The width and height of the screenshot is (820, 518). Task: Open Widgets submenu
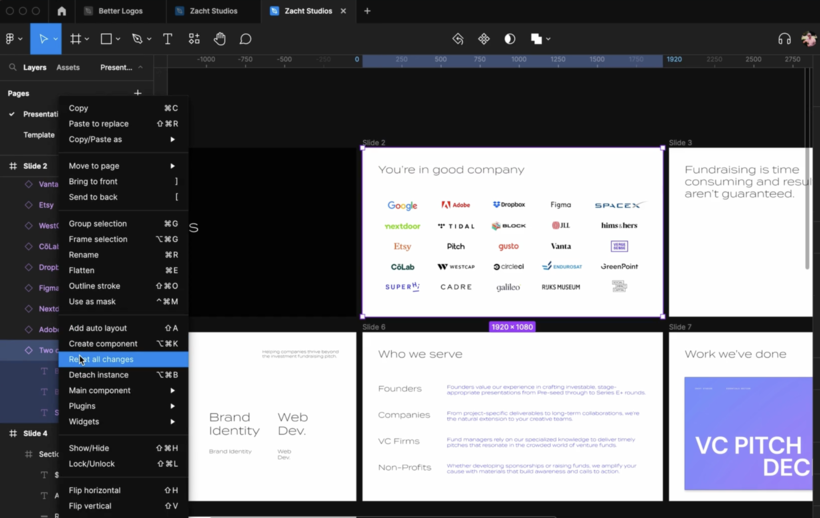tap(123, 422)
